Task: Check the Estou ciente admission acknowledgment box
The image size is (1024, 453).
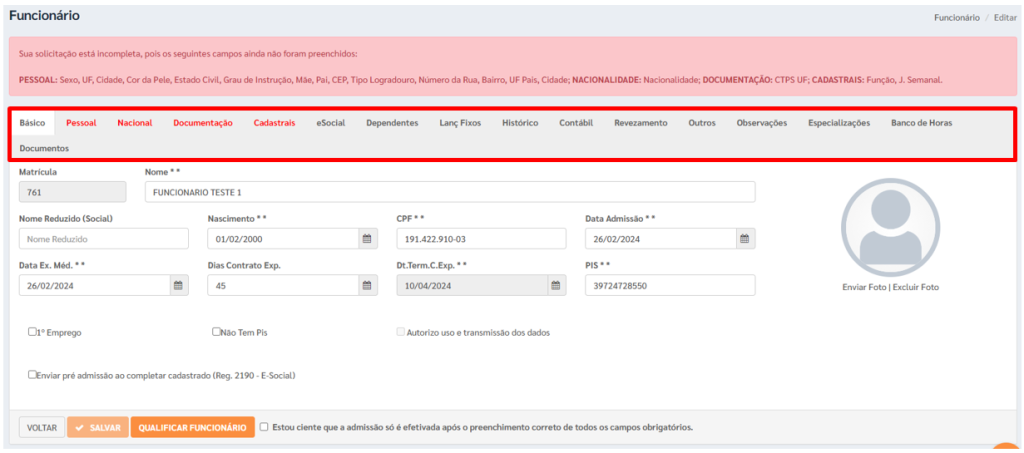Action: [264, 427]
